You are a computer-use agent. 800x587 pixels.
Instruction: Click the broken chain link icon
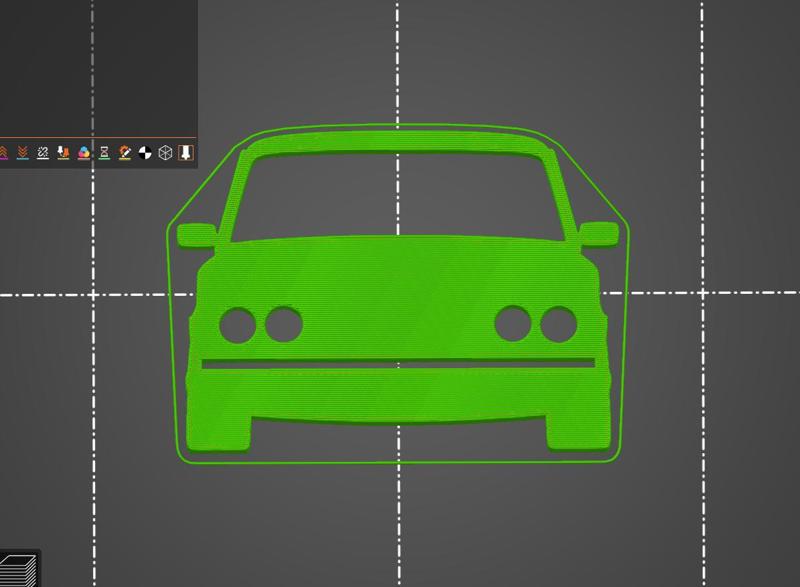43,152
